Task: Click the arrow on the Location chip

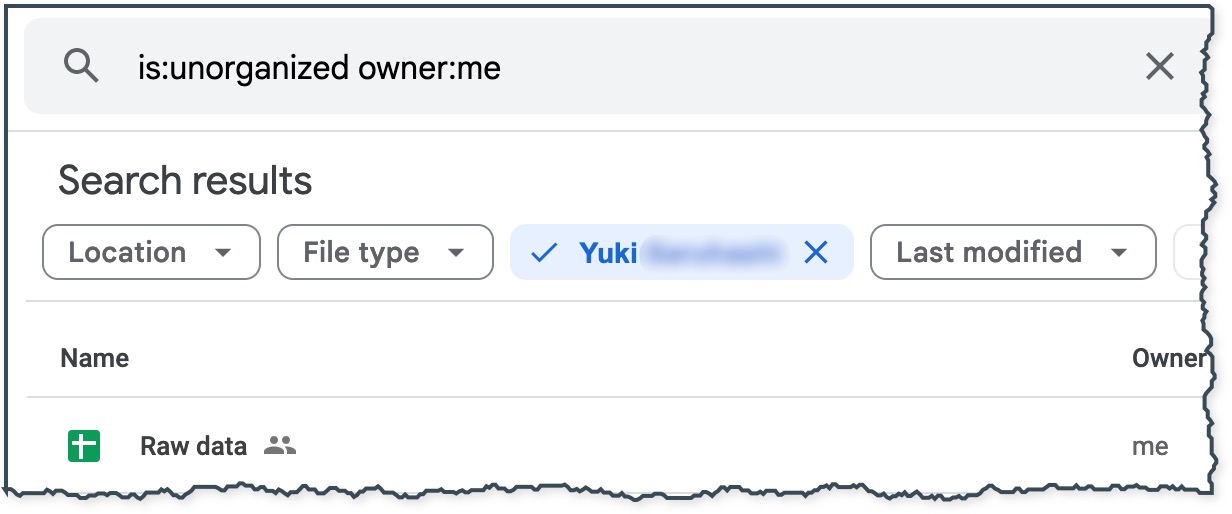Action: (x=223, y=253)
